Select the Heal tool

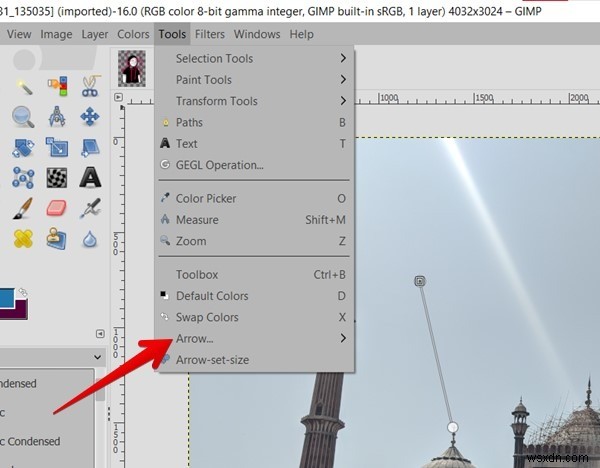pos(23,239)
